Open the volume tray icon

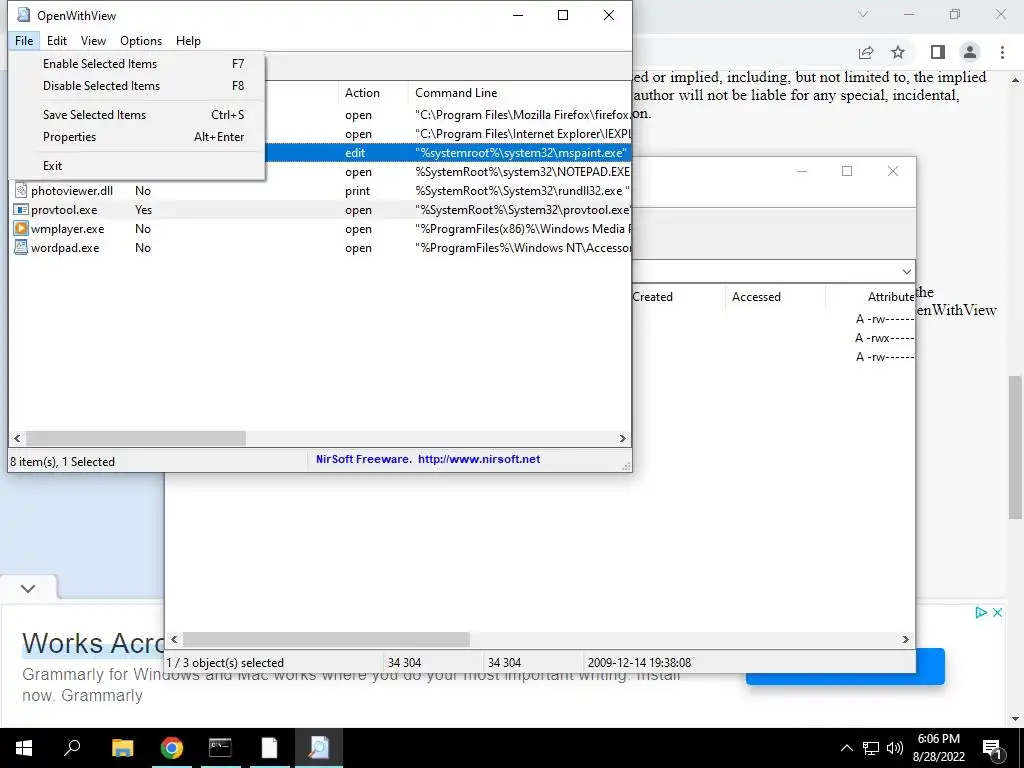tap(894, 748)
